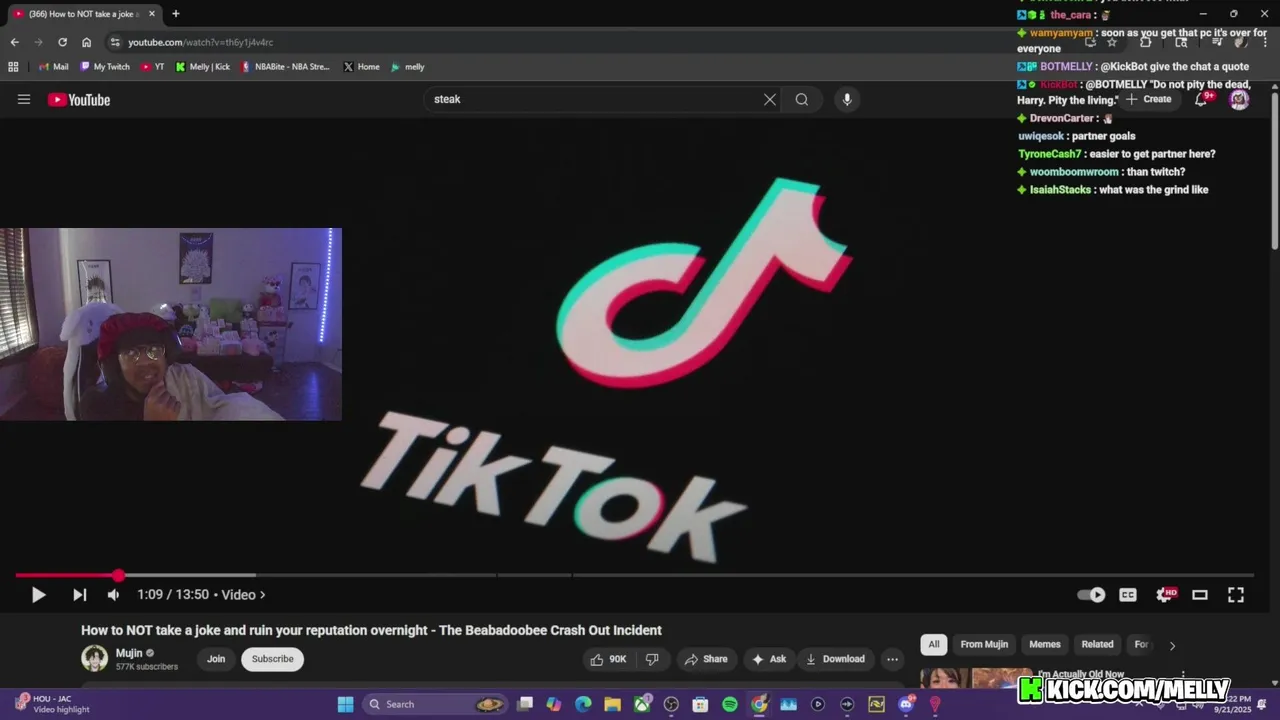The height and width of the screenshot is (720, 1280).
Task: Go to the YouTube home logo
Action: pyautogui.click(x=79, y=99)
